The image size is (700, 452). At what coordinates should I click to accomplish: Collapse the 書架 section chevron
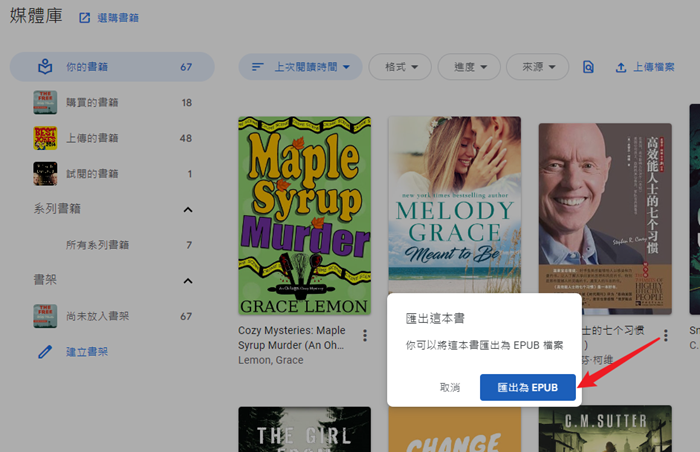click(x=188, y=281)
